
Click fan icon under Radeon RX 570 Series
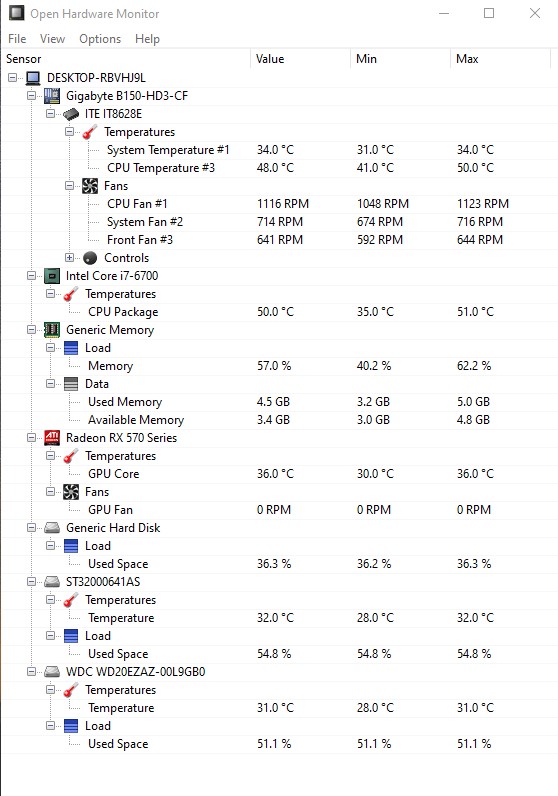71,491
